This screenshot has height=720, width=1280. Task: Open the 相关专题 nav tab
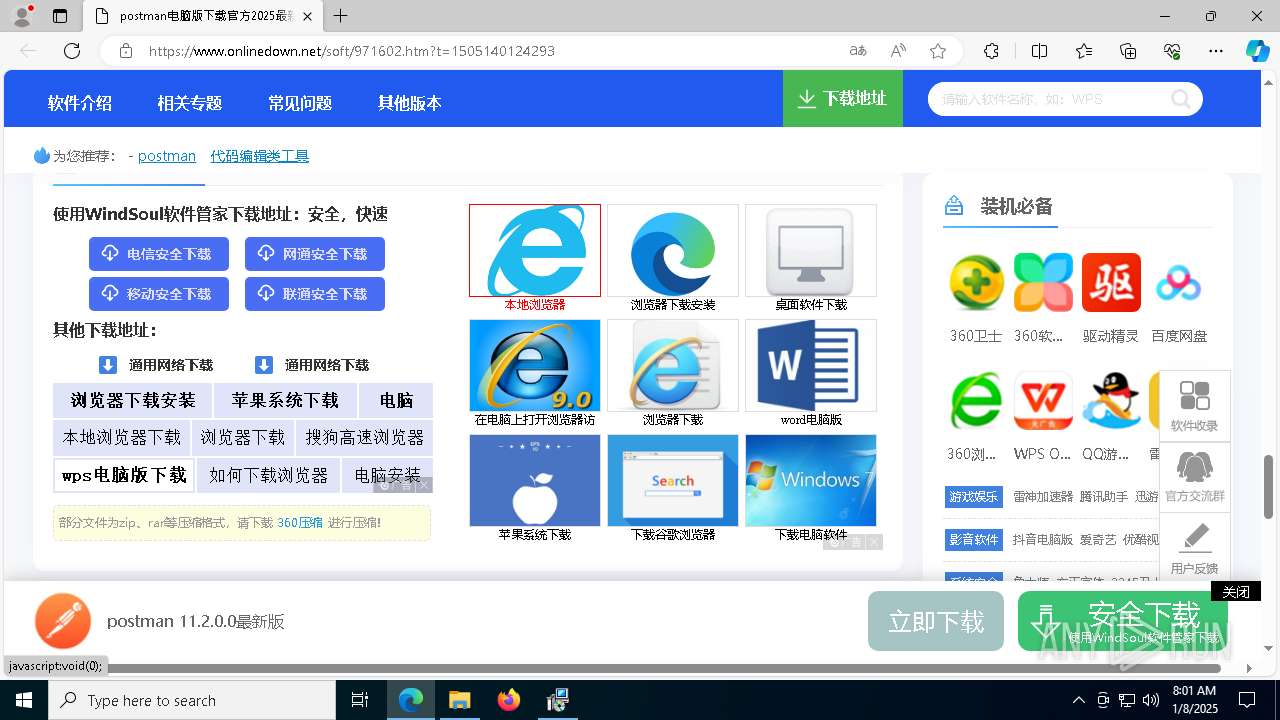(190, 103)
